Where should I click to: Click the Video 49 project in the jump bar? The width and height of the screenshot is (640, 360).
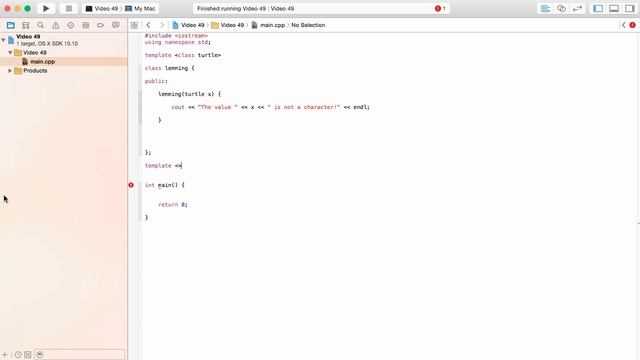[x=188, y=25]
